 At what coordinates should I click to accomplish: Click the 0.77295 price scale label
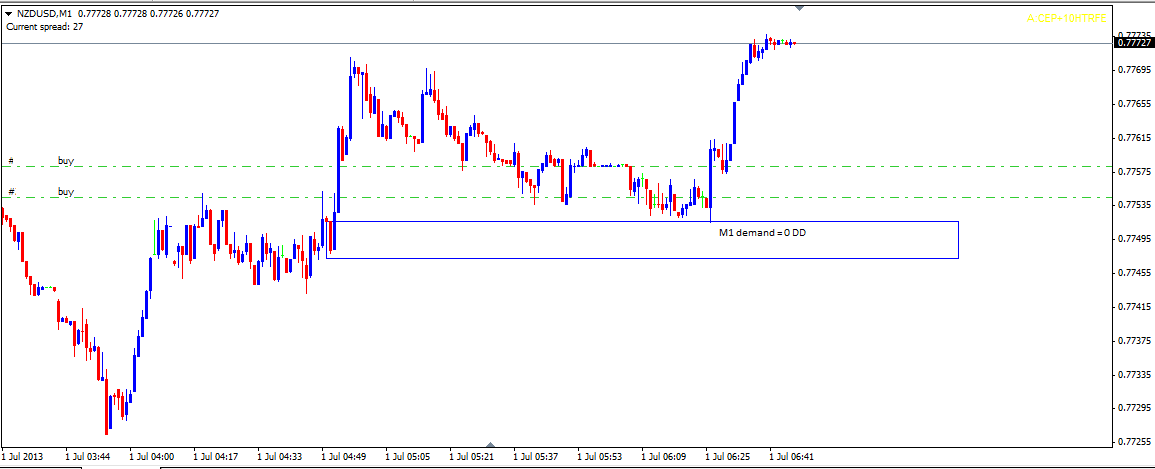coord(1134,408)
